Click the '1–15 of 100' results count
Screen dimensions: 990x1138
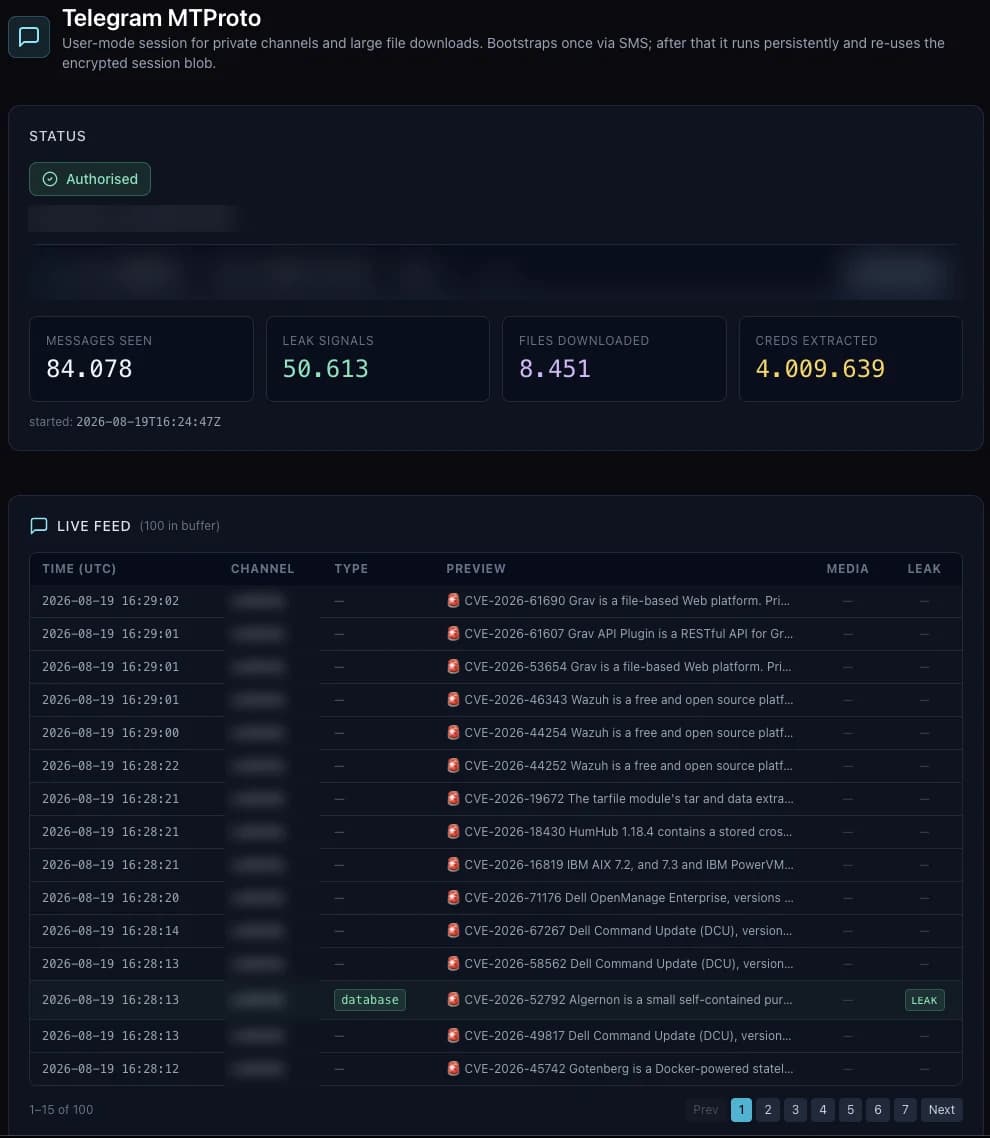(61, 1110)
